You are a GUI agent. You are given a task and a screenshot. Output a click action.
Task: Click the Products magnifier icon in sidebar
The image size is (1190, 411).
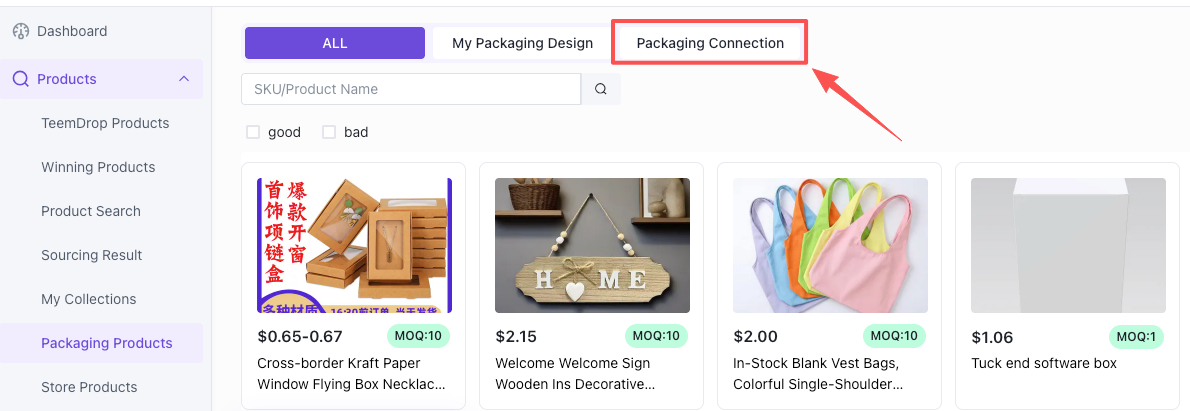point(21,79)
